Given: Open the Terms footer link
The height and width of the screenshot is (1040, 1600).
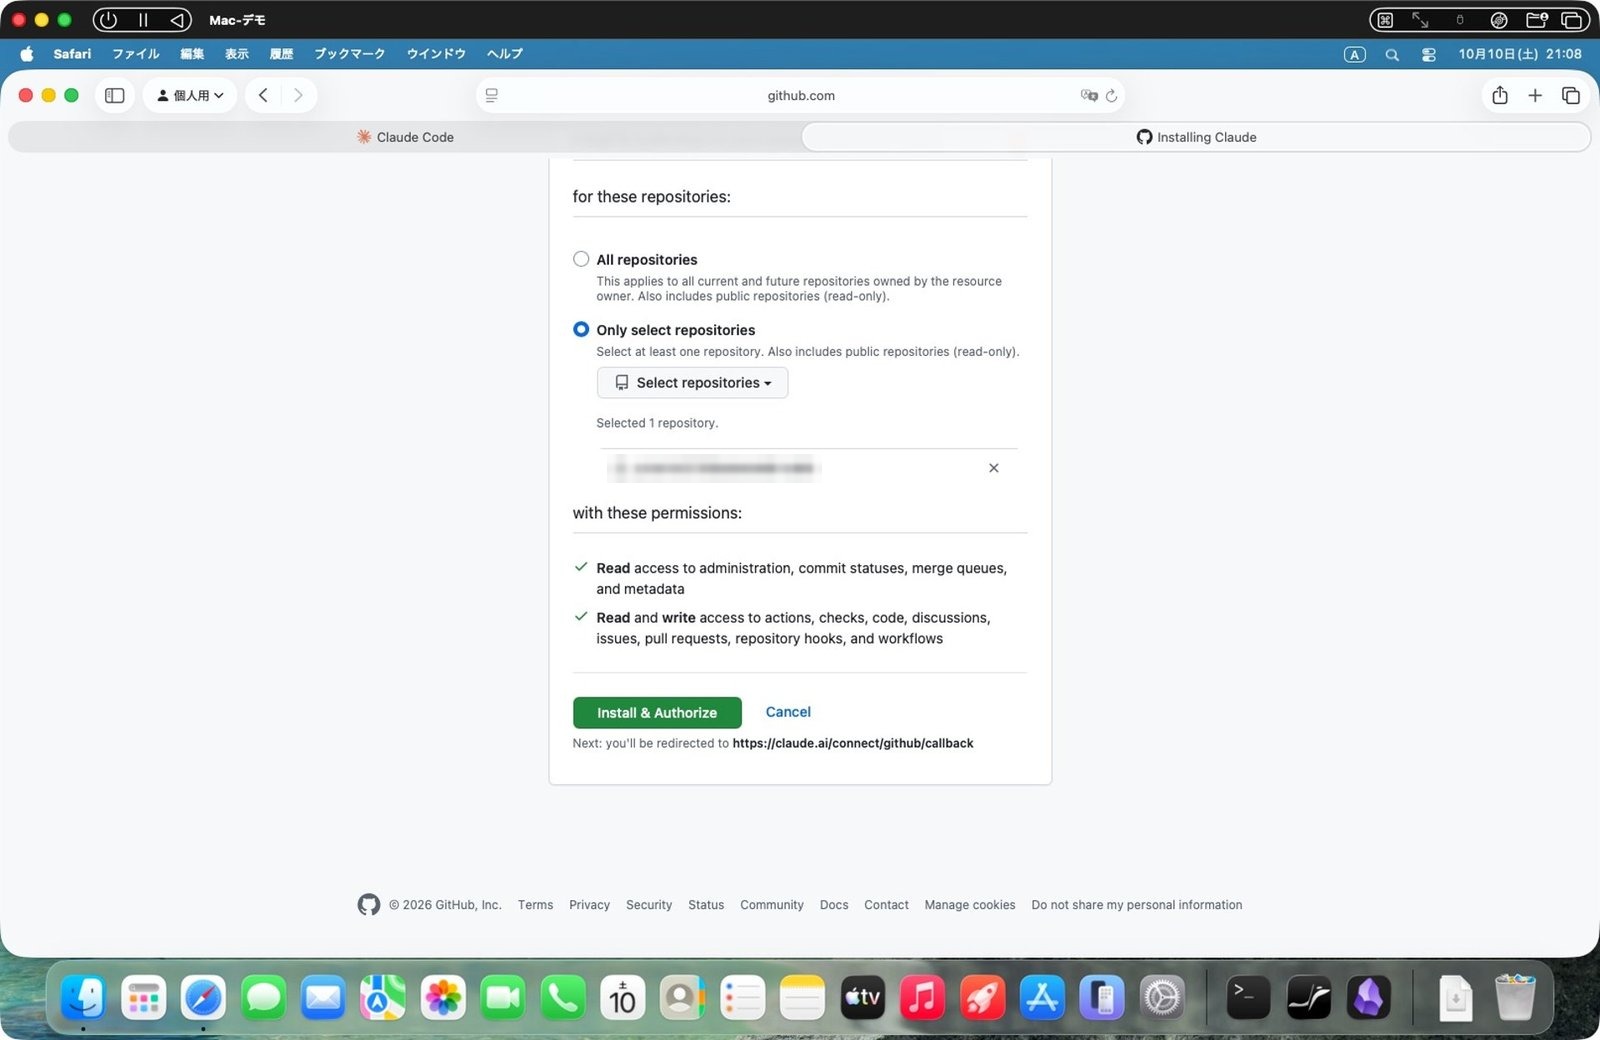Looking at the screenshot, I should pos(535,905).
